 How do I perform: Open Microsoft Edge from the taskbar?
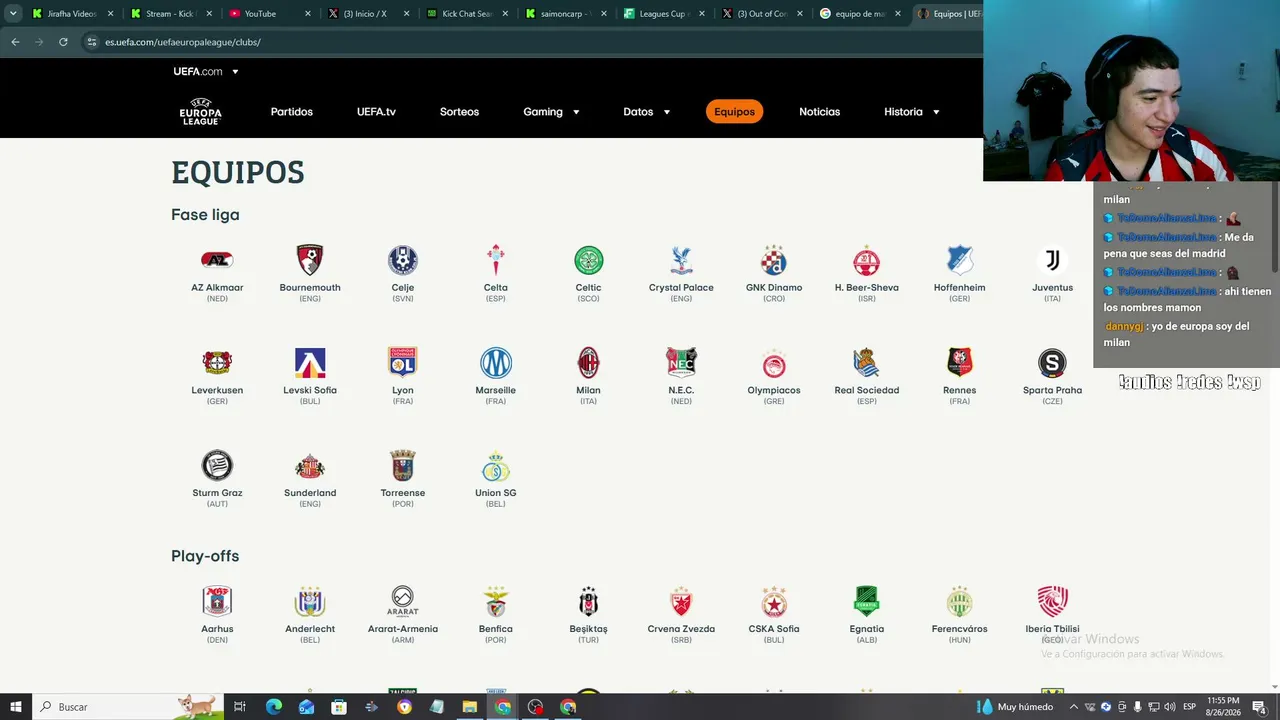(x=274, y=707)
